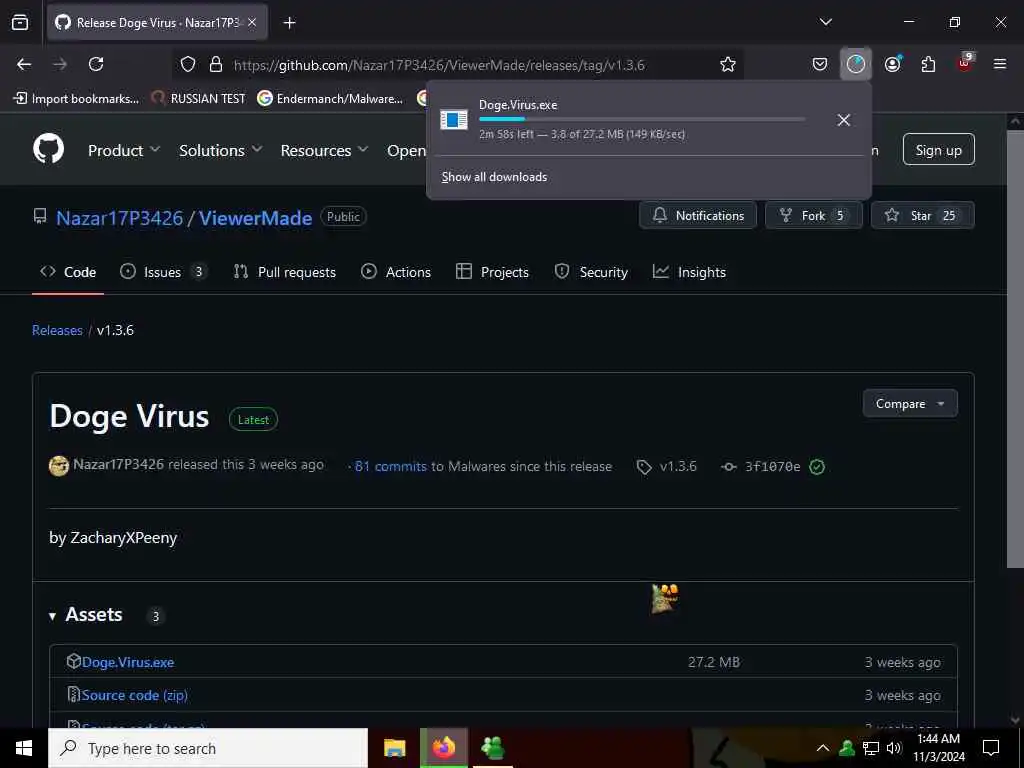
Task: Open the Projects tab
Action: [492, 272]
